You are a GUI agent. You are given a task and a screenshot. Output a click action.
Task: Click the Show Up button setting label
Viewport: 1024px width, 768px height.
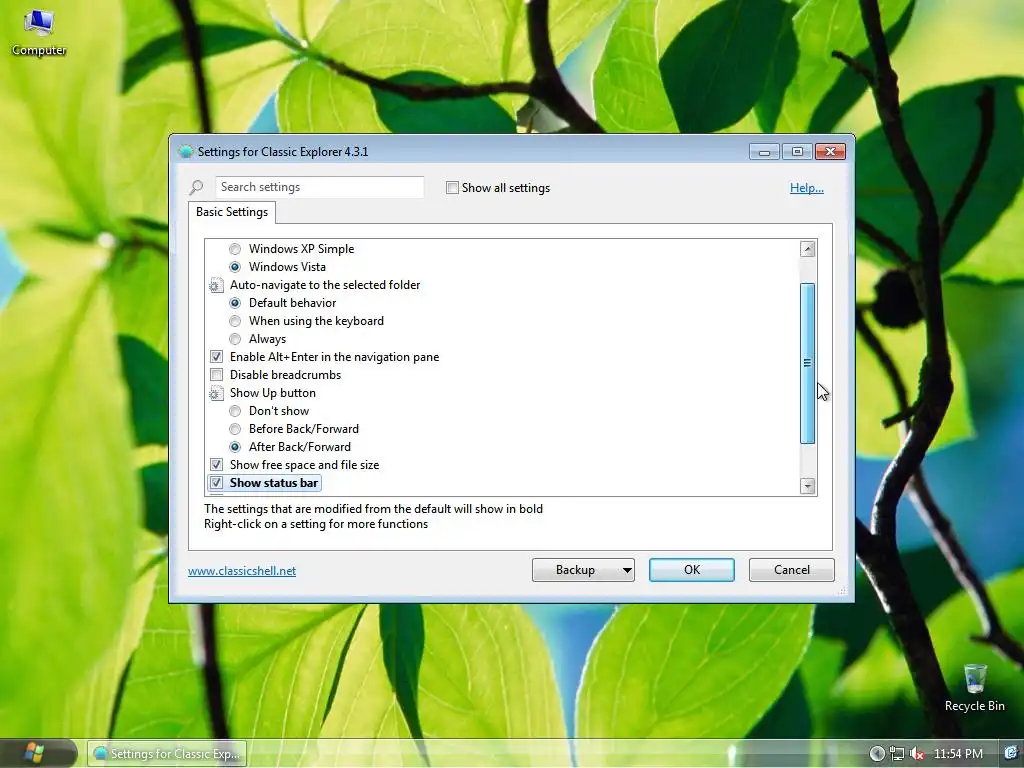click(272, 392)
